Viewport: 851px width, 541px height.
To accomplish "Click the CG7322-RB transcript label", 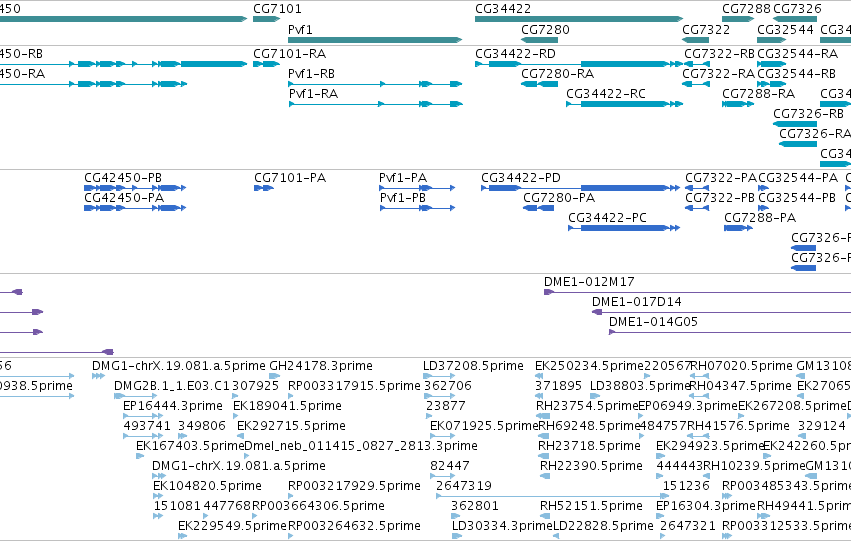I will point(720,54).
